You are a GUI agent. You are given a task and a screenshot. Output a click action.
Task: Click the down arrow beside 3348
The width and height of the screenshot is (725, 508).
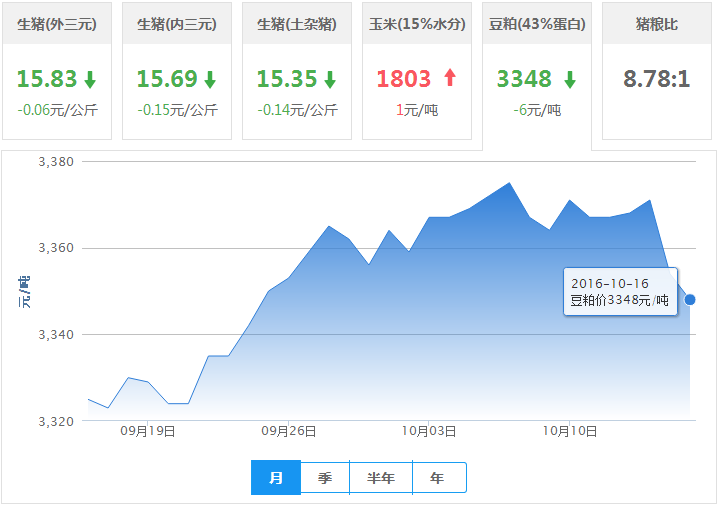570,80
